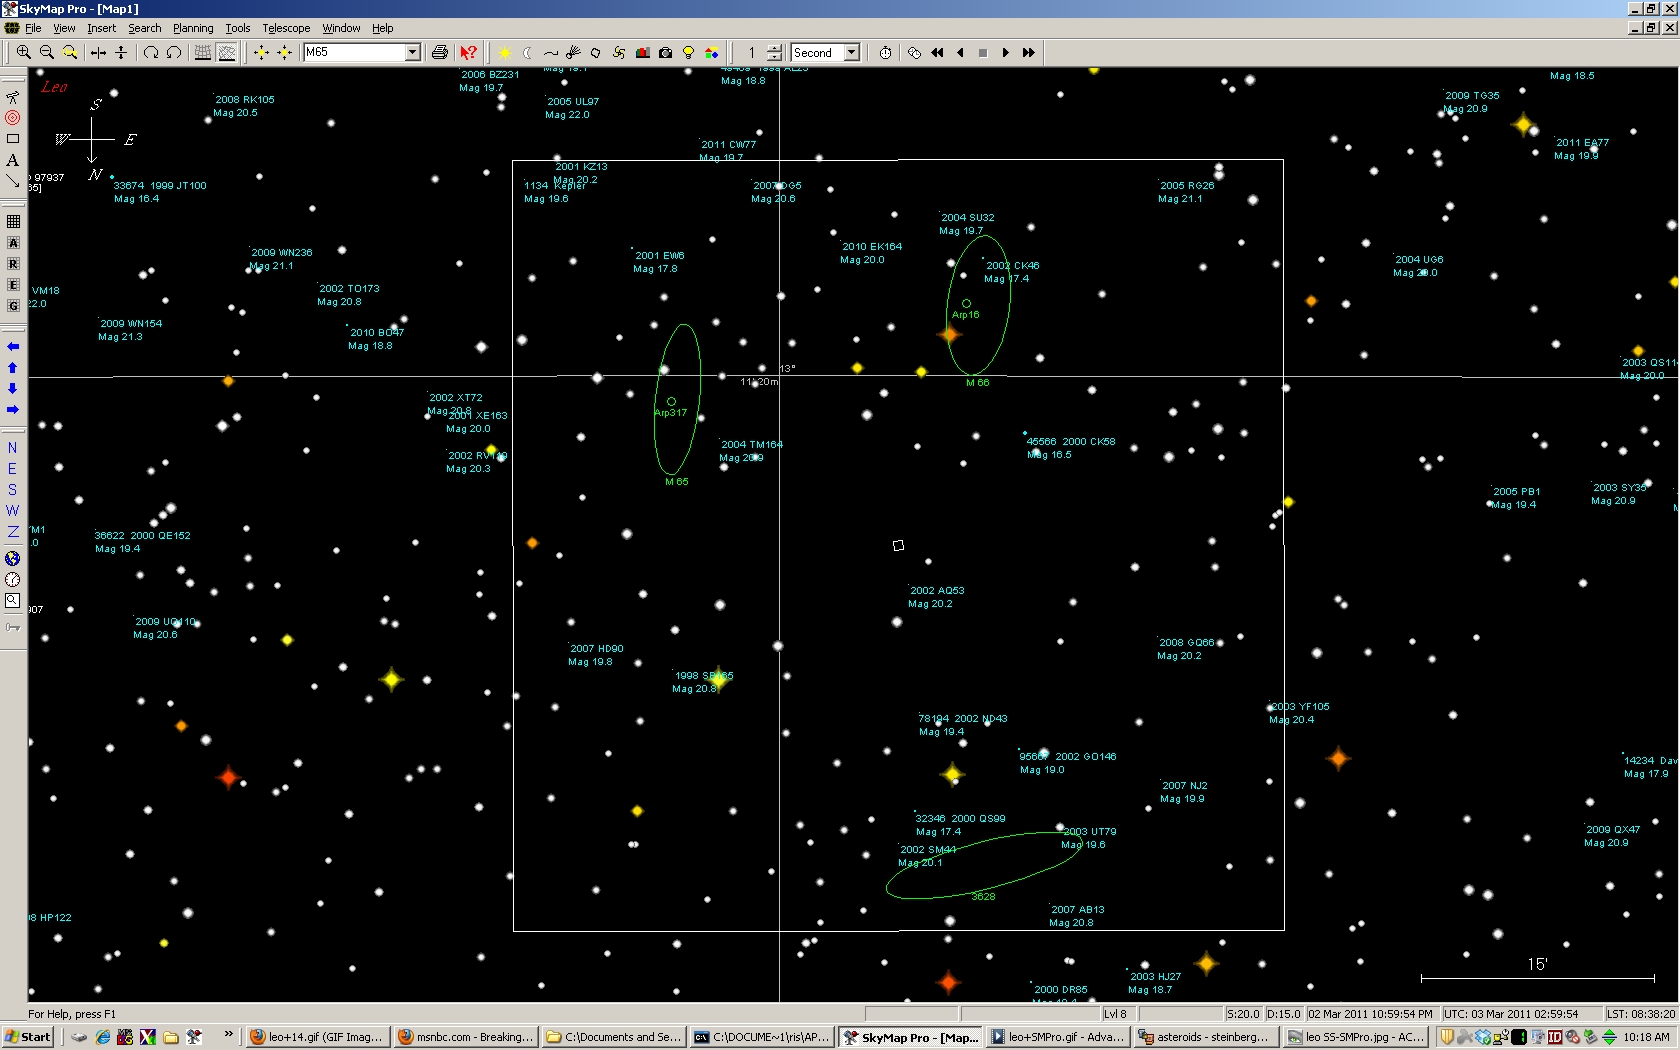Select the rectangle drawing tool in sidebar
Image resolution: width=1680 pixels, height=1050 pixels.
tap(12, 139)
